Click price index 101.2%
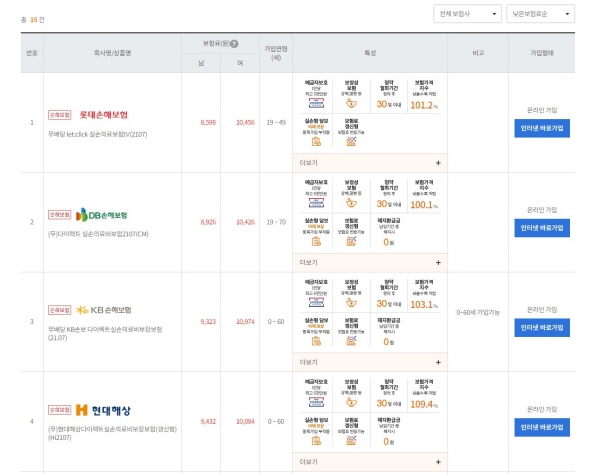The image size is (600, 474). (x=424, y=105)
